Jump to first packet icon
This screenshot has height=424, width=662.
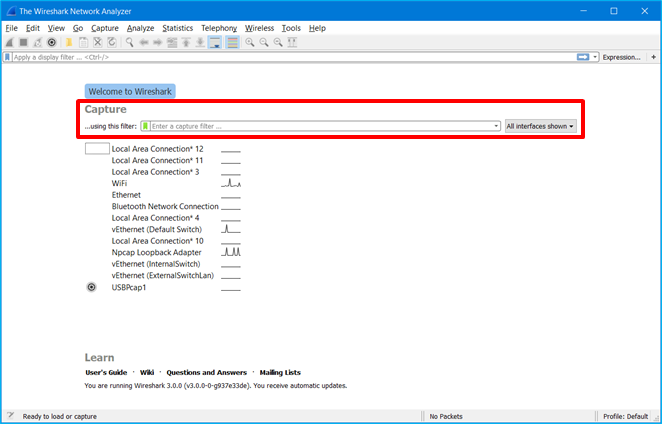pyautogui.click(x=186, y=42)
